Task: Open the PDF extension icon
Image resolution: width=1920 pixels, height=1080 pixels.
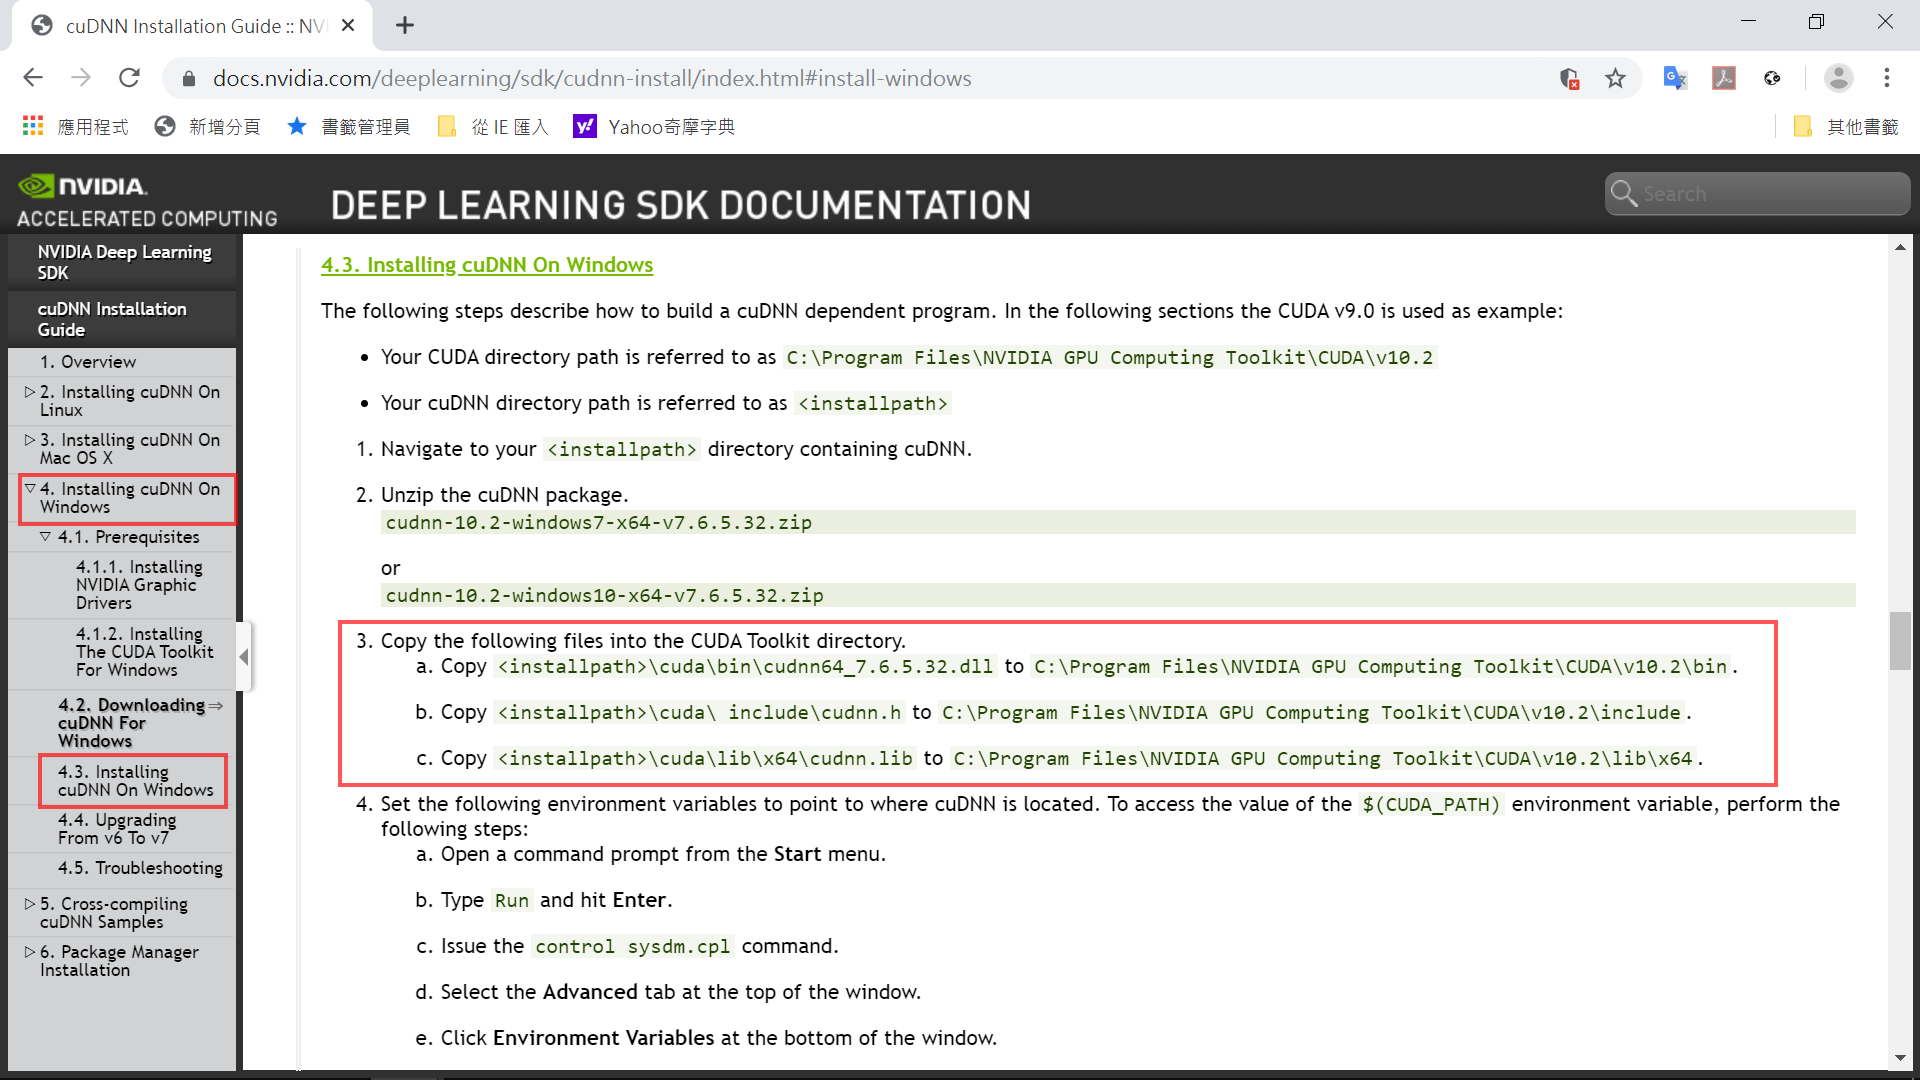Action: point(1724,78)
